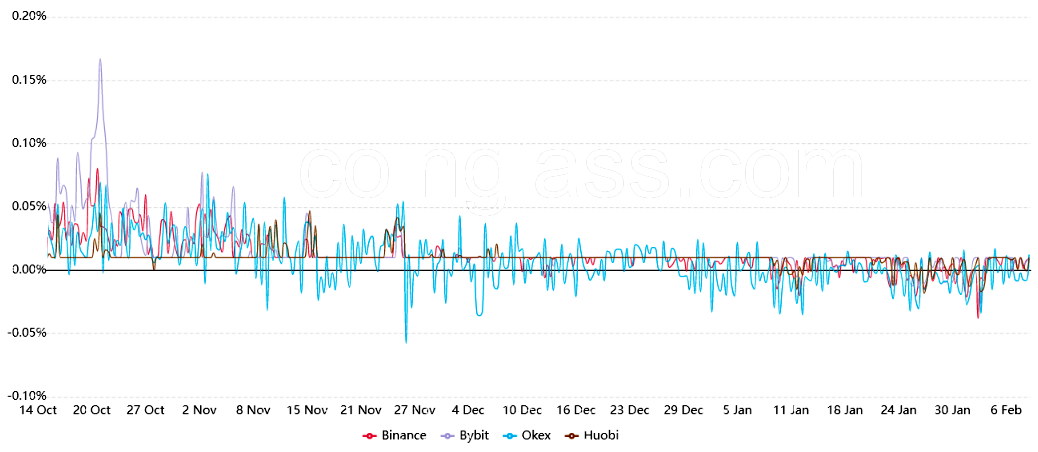Toggle the Binance series label in legend

click(x=403, y=435)
